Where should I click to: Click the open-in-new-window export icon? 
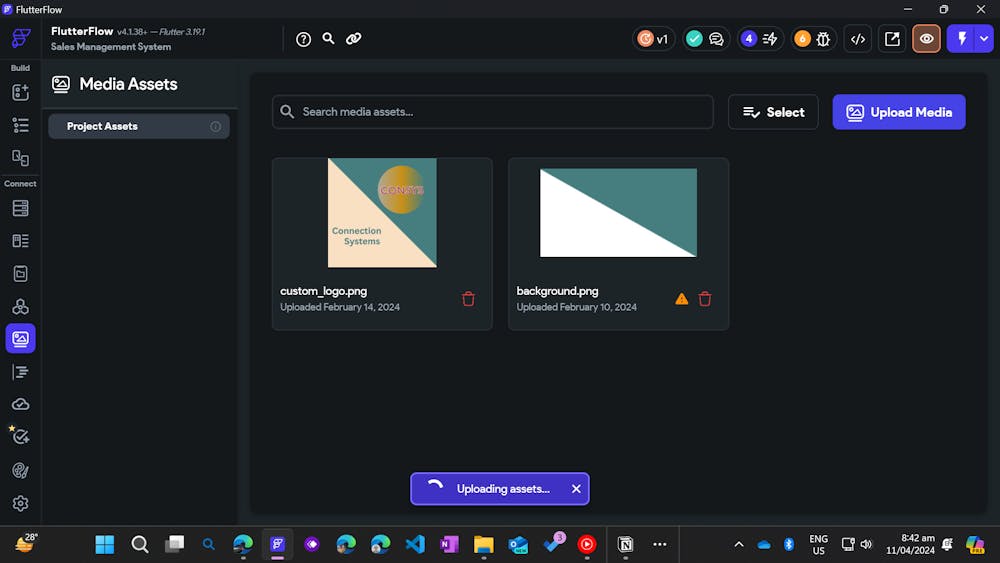(x=892, y=39)
